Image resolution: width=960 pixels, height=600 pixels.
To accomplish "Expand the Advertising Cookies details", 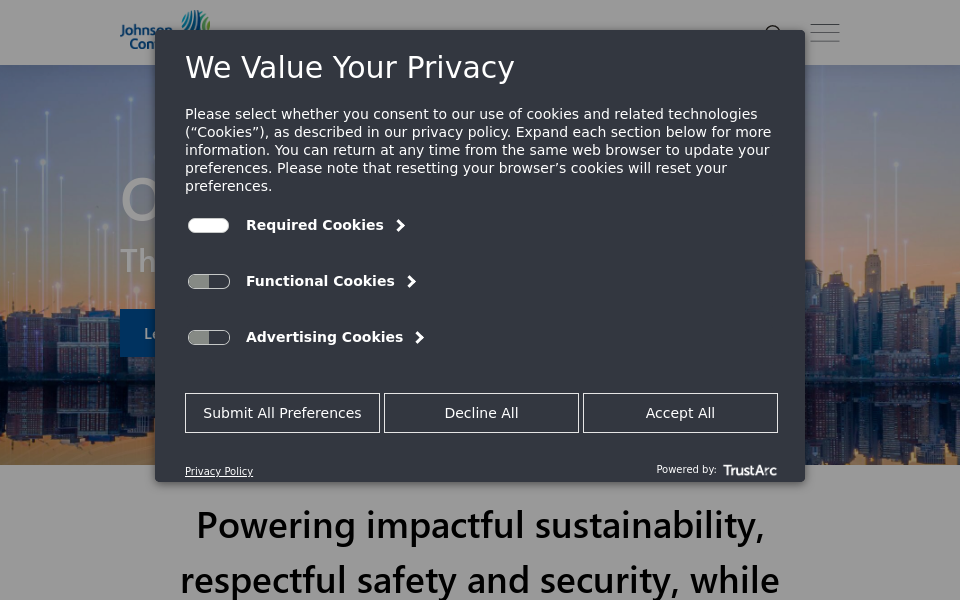I will pyautogui.click(x=418, y=337).
